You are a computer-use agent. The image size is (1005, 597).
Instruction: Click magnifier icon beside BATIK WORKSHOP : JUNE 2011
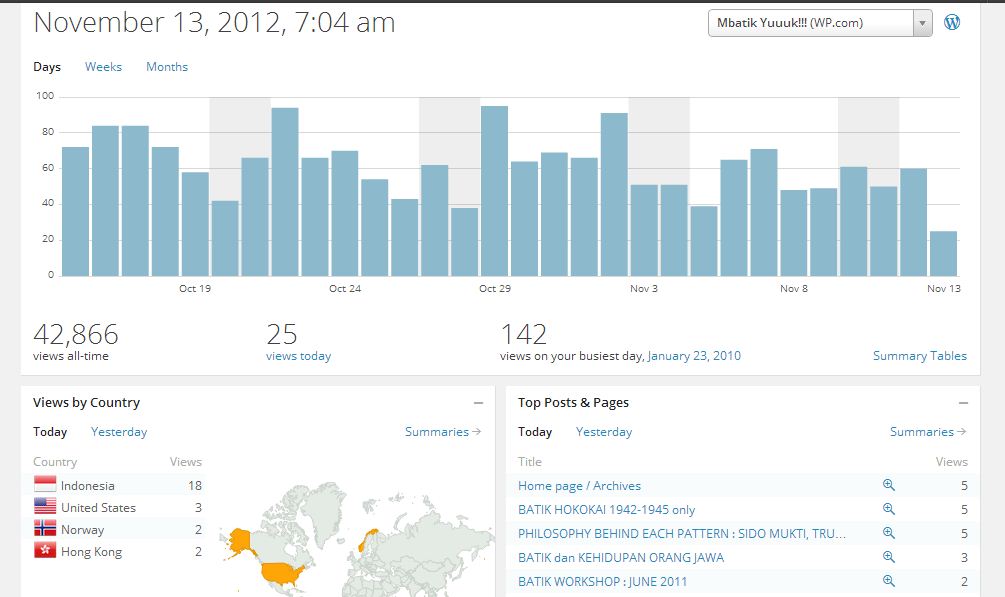point(888,581)
